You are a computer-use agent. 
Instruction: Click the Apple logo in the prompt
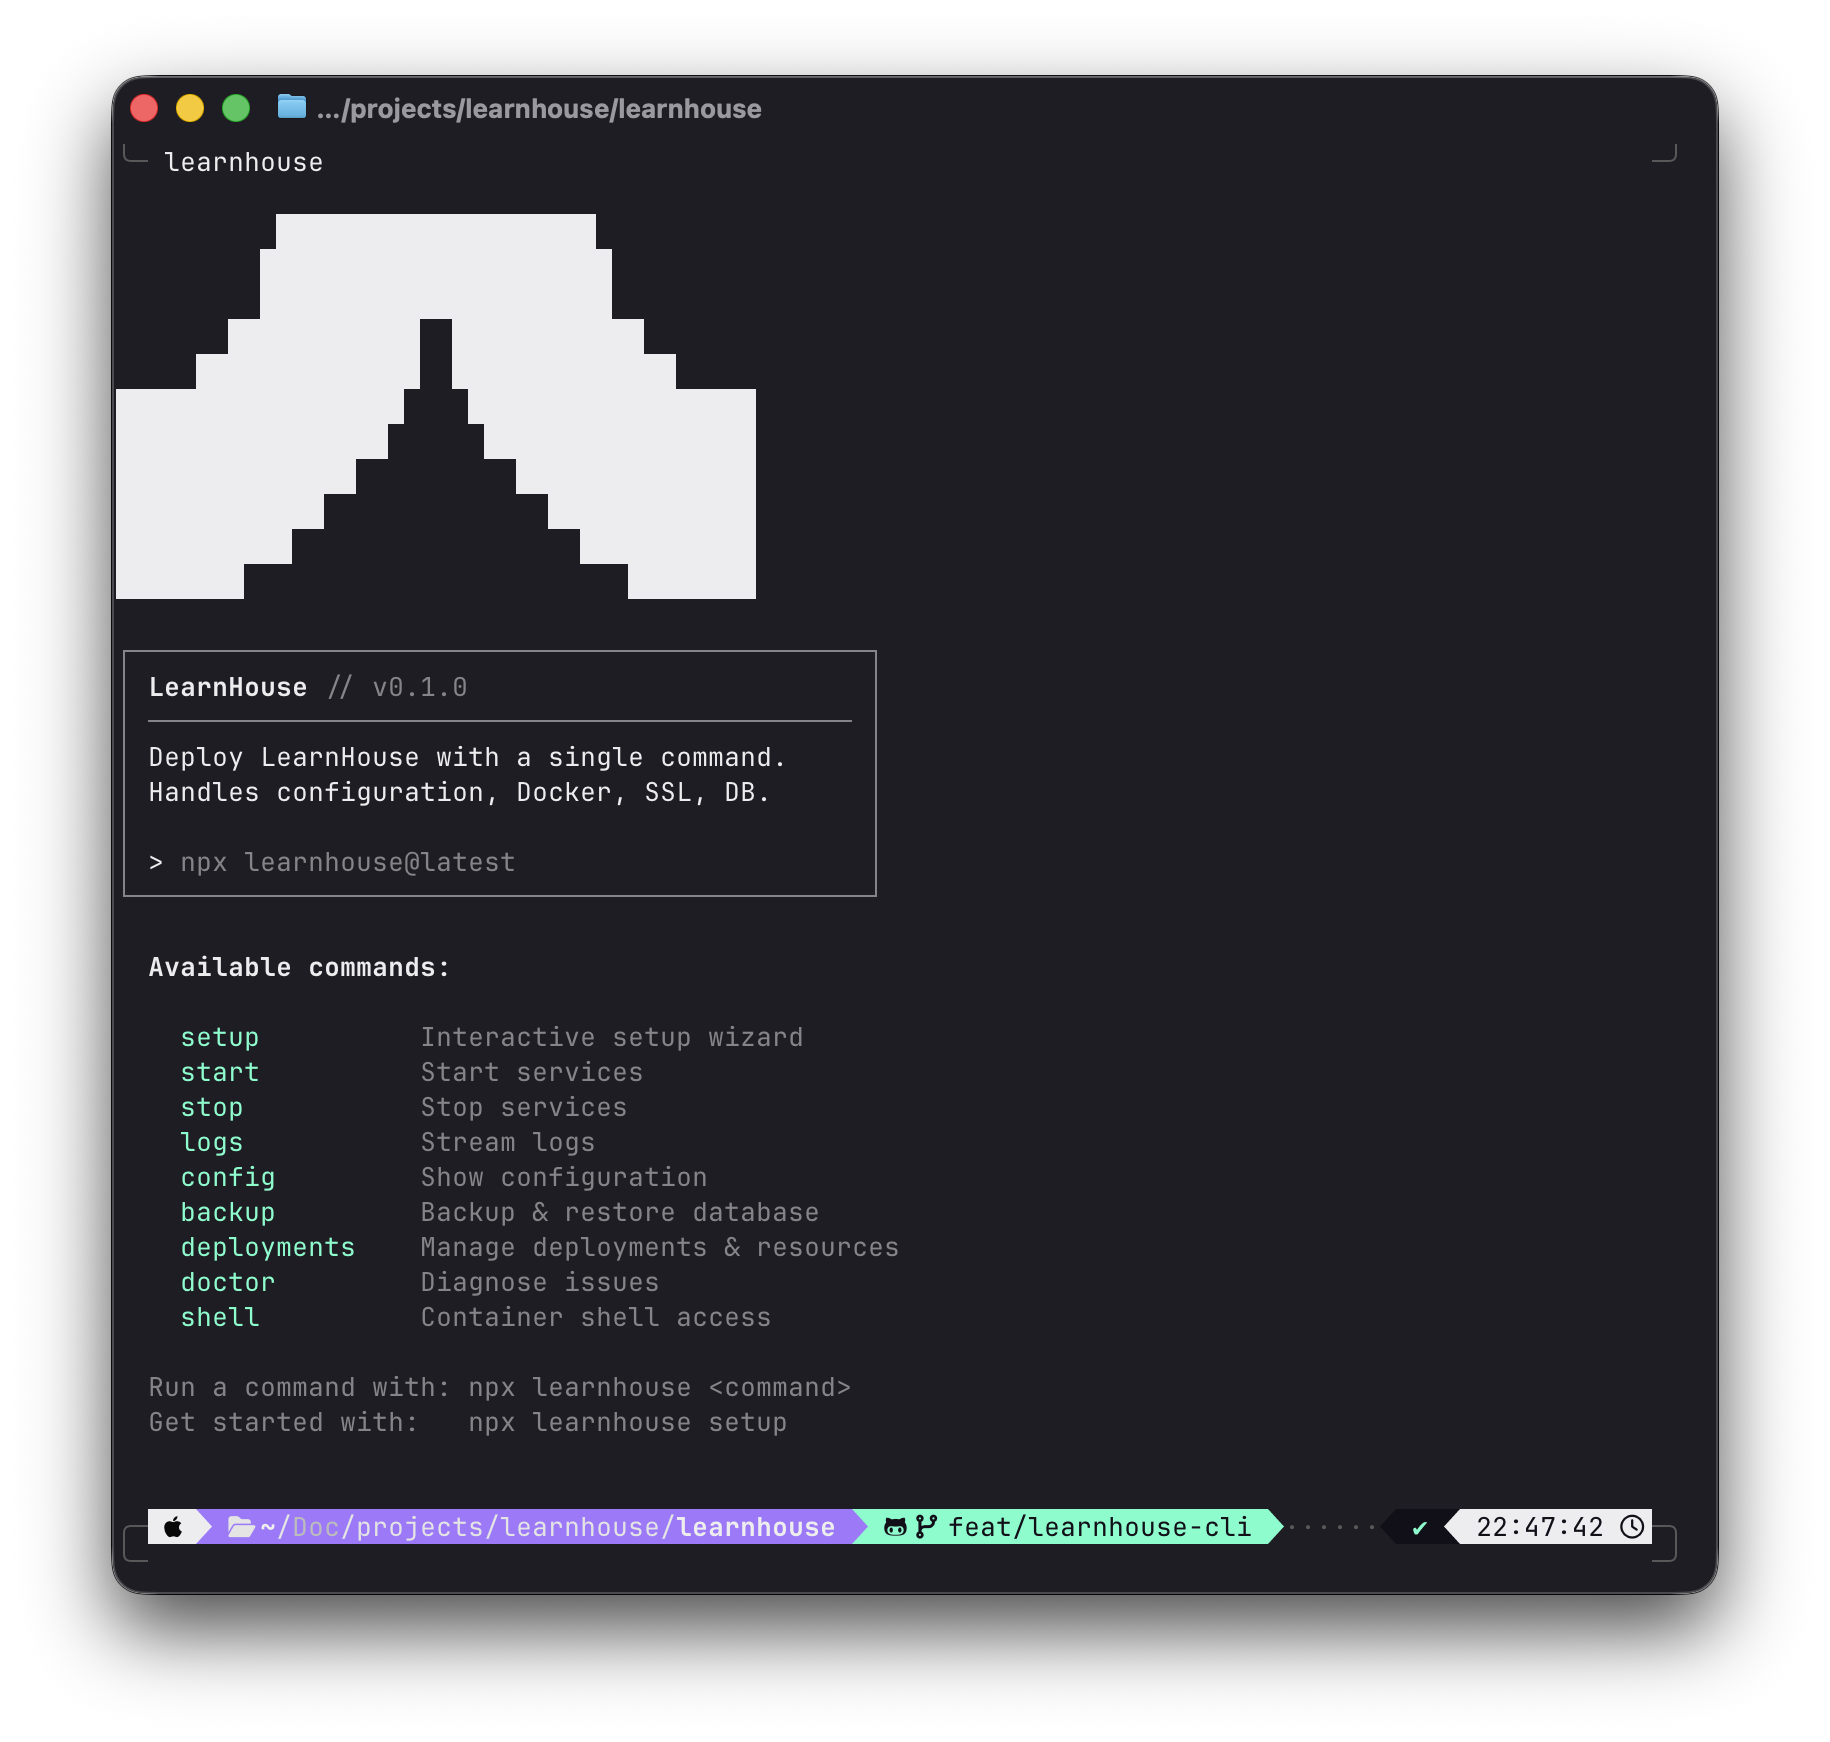173,1527
